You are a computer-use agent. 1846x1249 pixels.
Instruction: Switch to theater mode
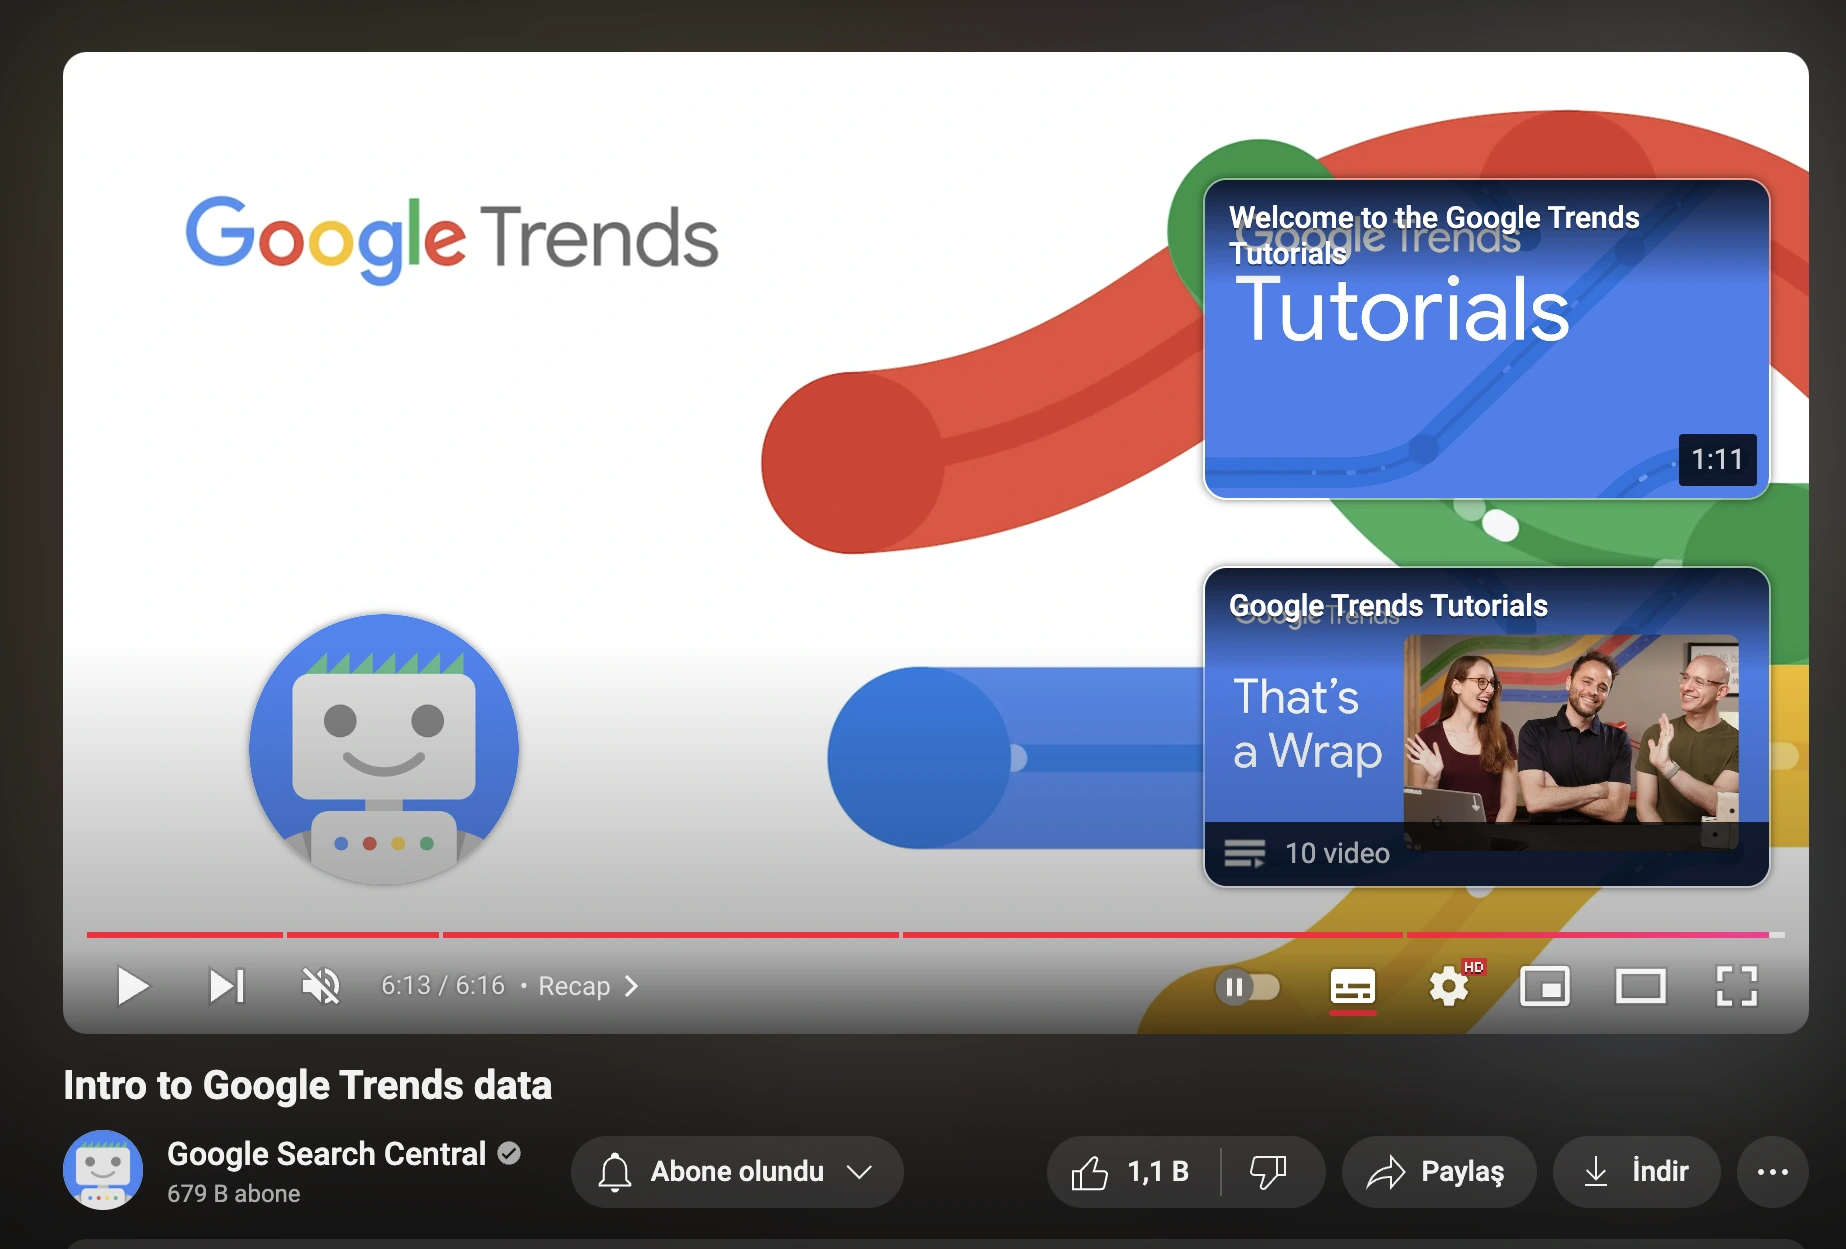[x=1640, y=987]
